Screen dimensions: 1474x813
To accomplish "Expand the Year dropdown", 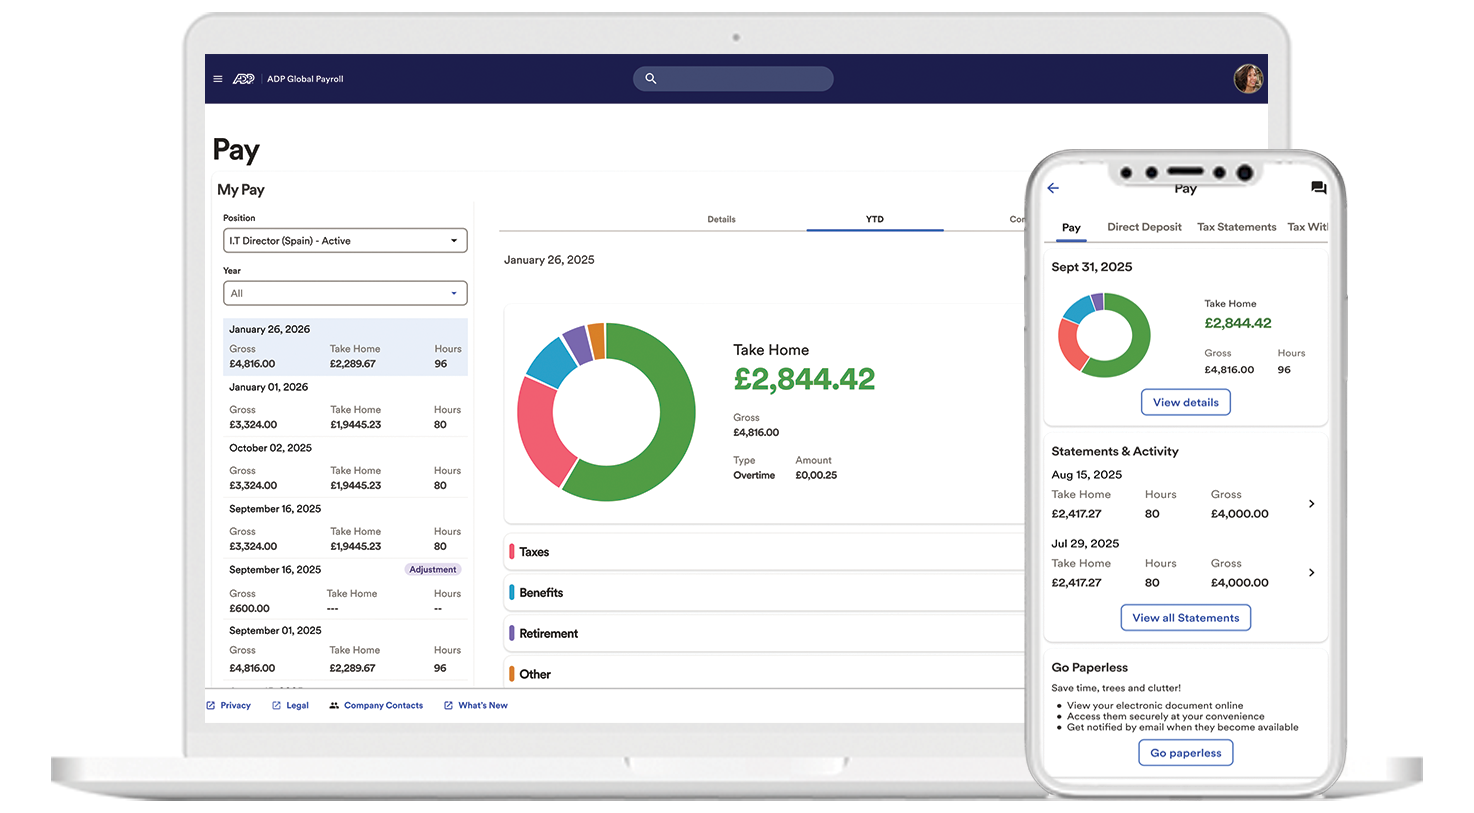I will tap(345, 294).
